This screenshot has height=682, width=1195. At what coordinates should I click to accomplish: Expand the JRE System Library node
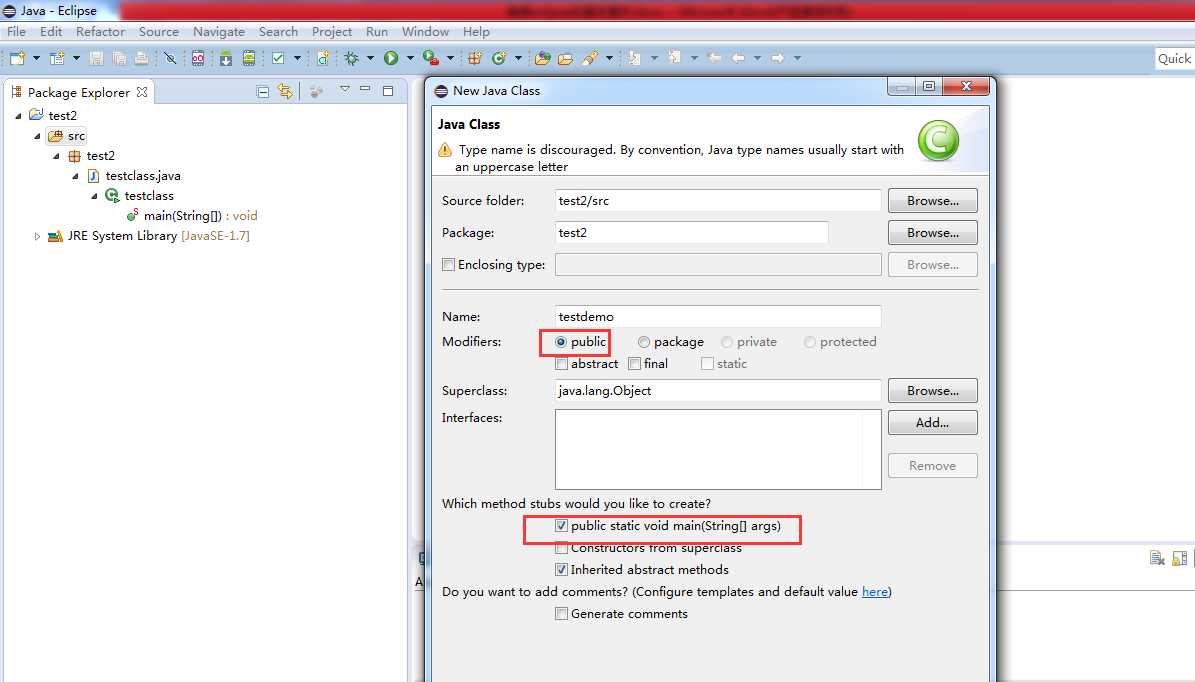37,236
